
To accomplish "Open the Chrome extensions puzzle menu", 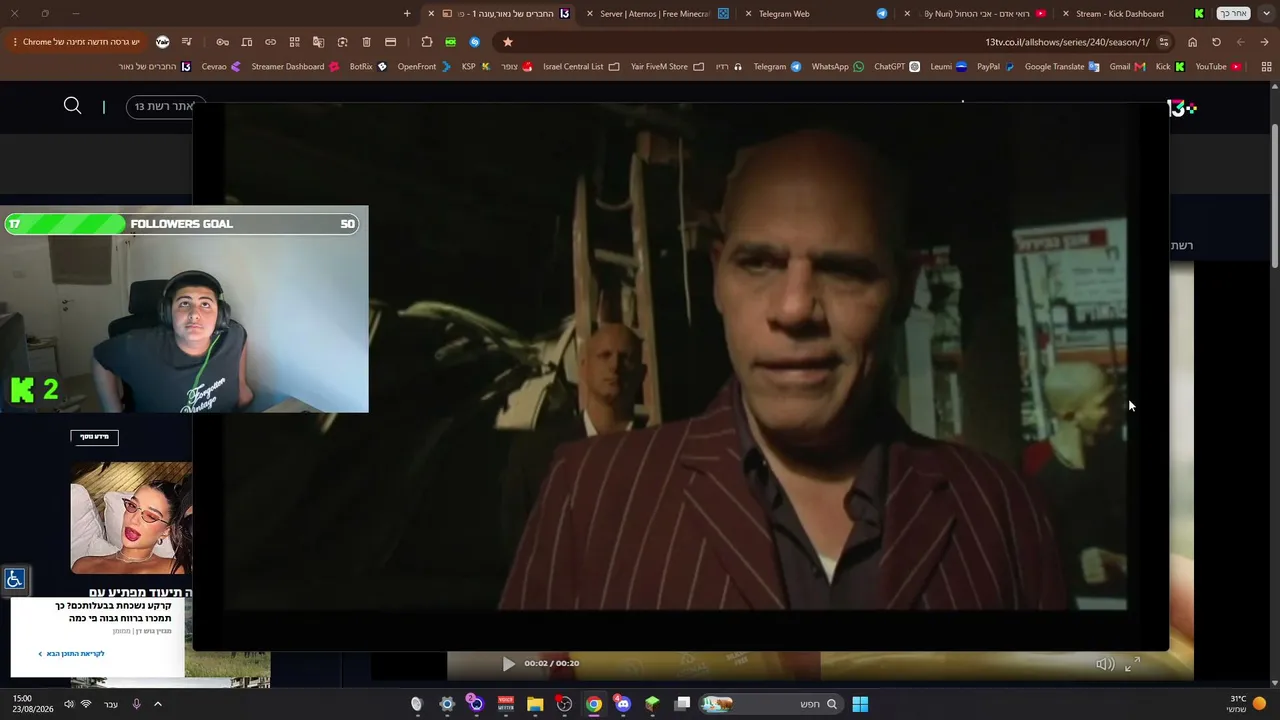I will tap(427, 42).
